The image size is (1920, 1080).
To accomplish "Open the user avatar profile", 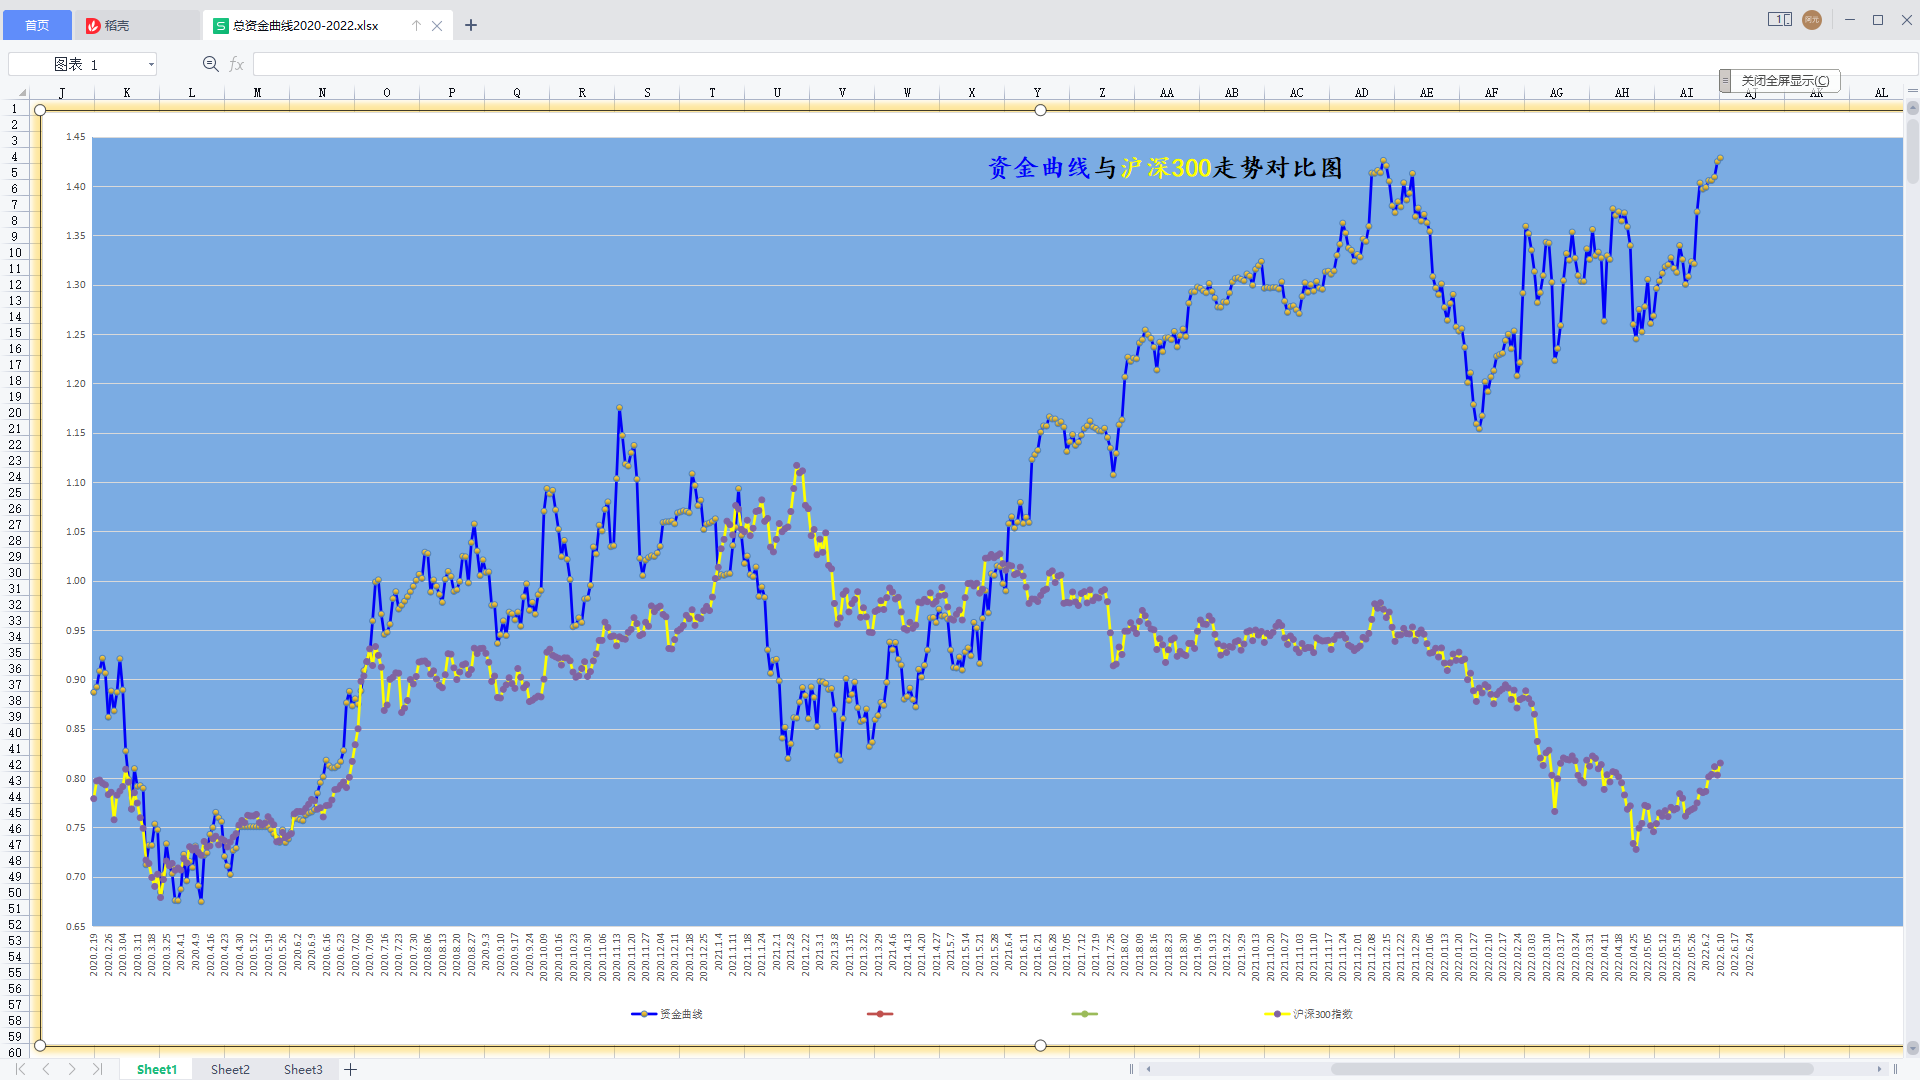I will click(1812, 20).
